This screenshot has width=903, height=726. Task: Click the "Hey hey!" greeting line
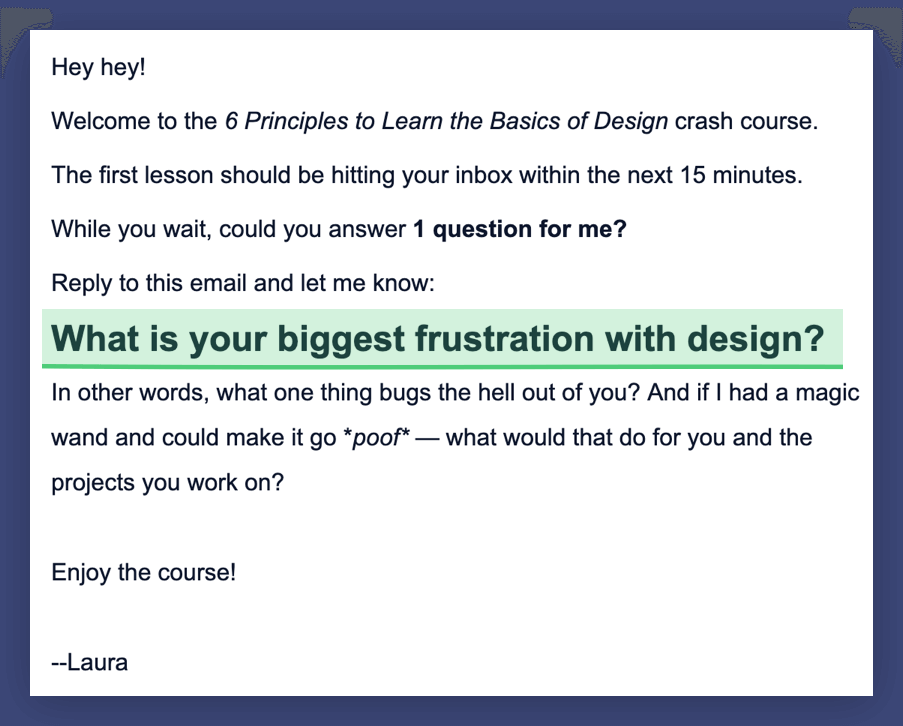click(98, 67)
